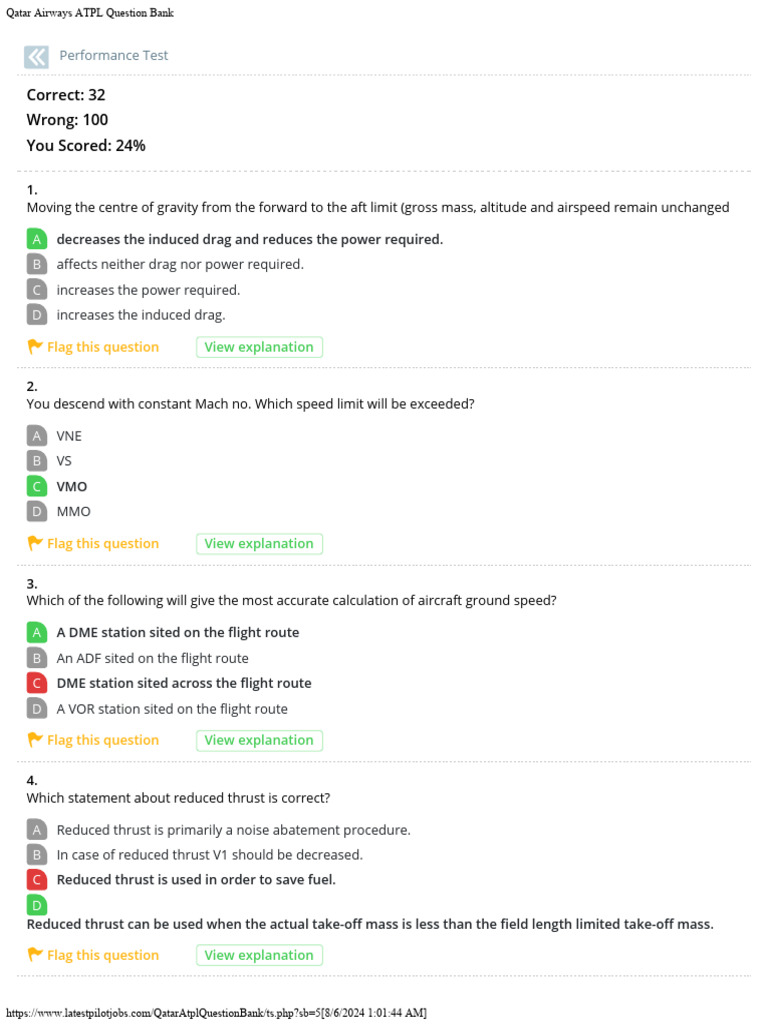Select option B ADF answer in question 3
The width and height of the screenshot is (768, 1024).
pos(152,658)
